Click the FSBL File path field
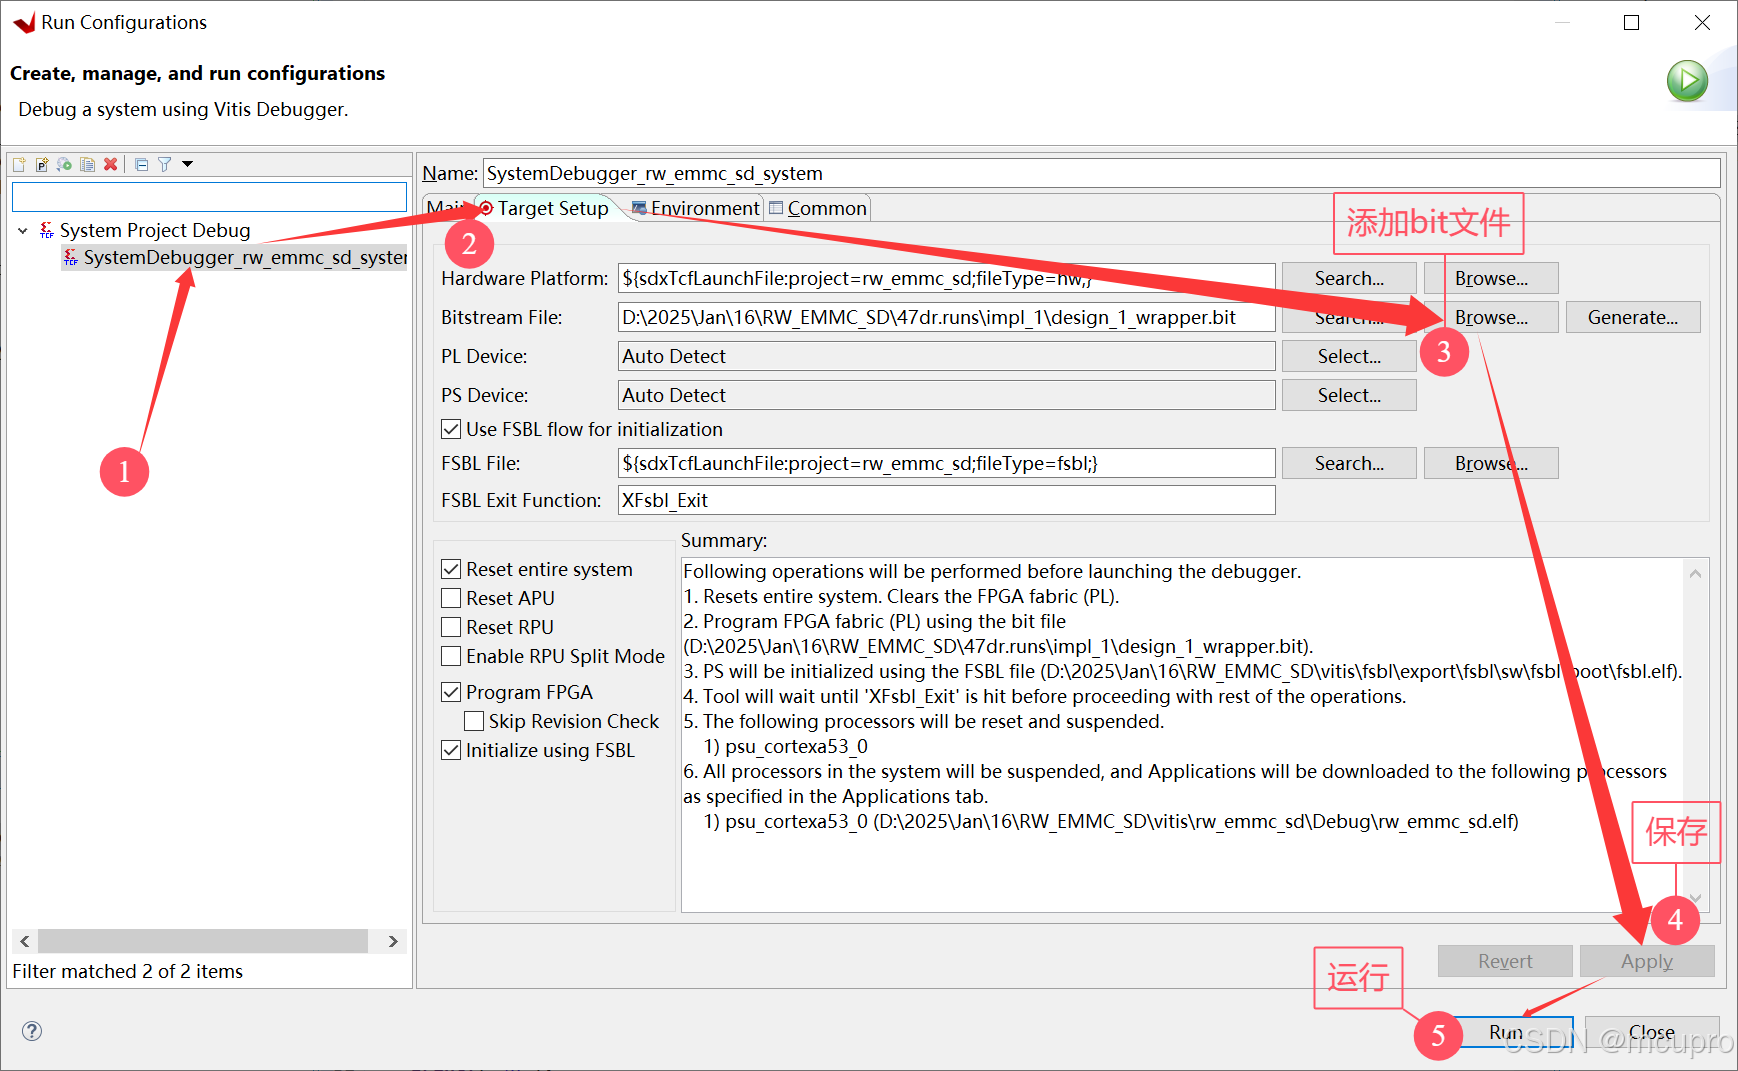This screenshot has width=1738, height=1071. click(x=947, y=463)
